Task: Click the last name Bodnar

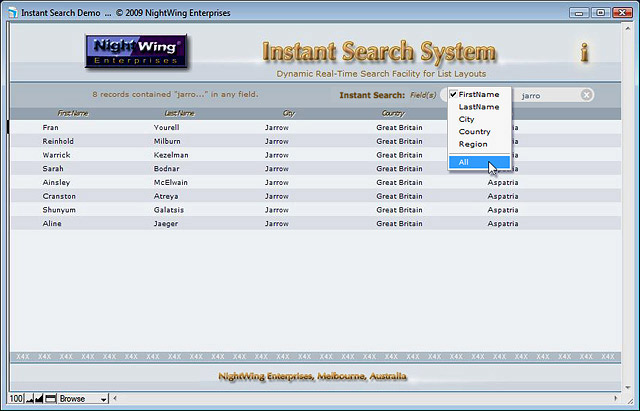Action: [167, 169]
